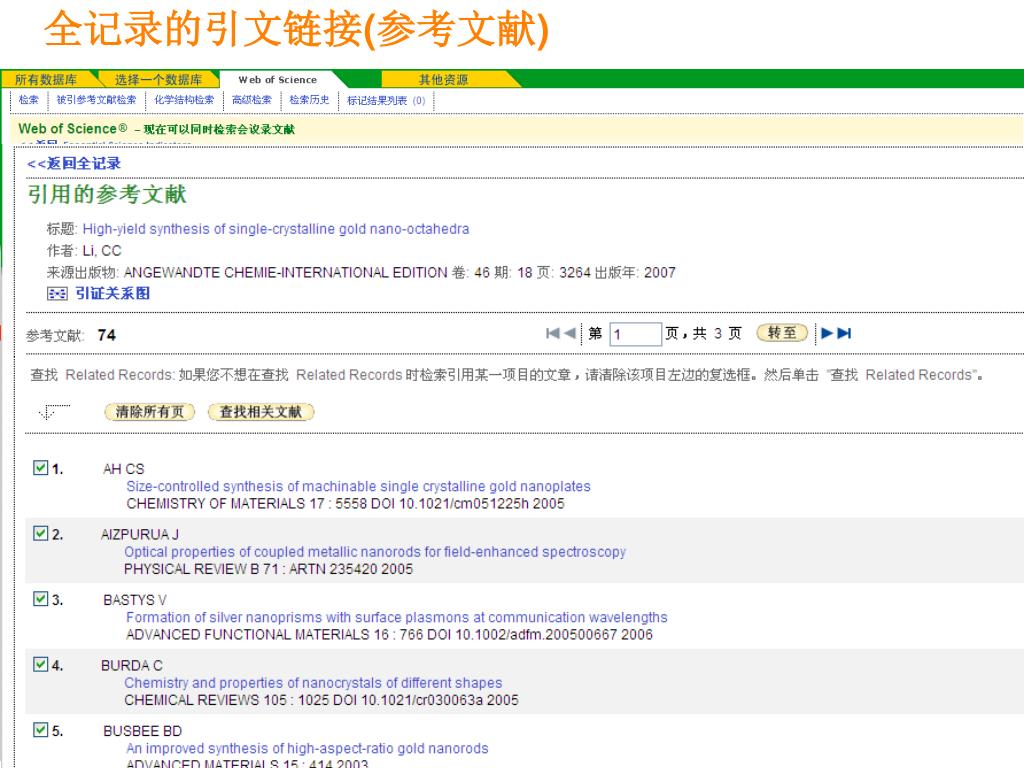Uncheck reference 2 AIZPURUA J checkbox
This screenshot has width=1024, height=768.
[x=40, y=534]
